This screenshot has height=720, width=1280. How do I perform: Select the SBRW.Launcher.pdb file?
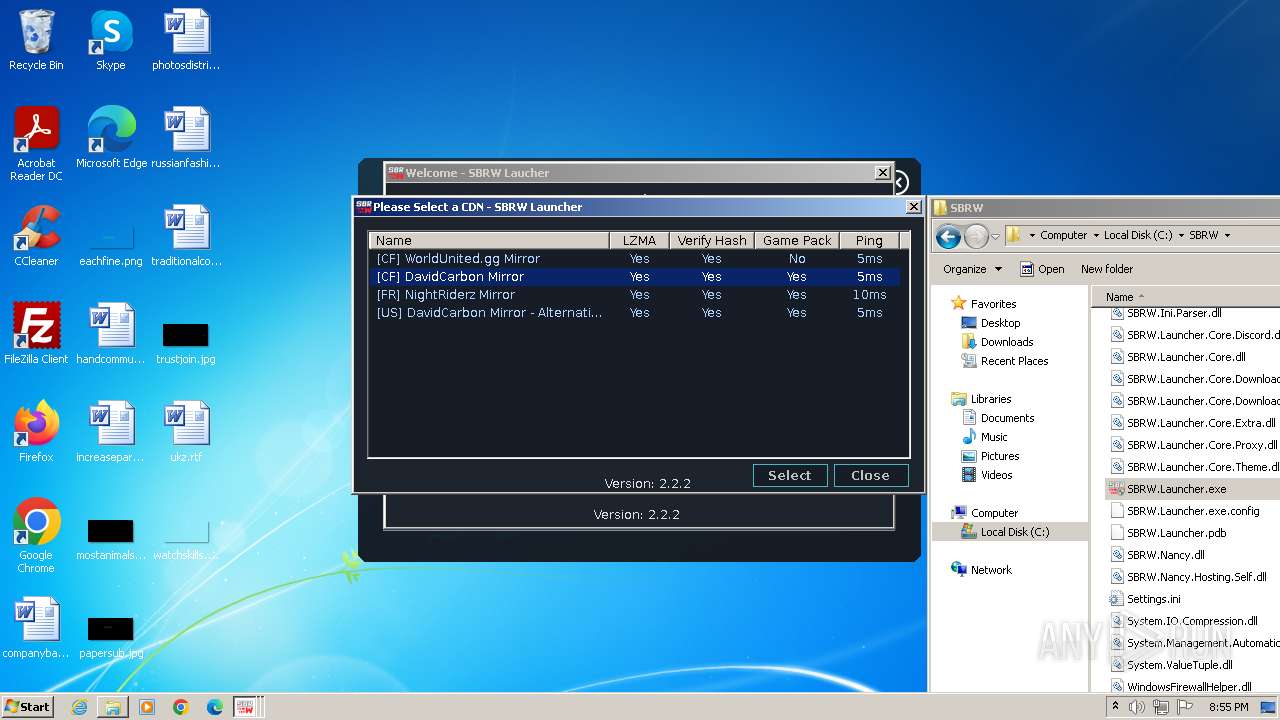[1176, 533]
